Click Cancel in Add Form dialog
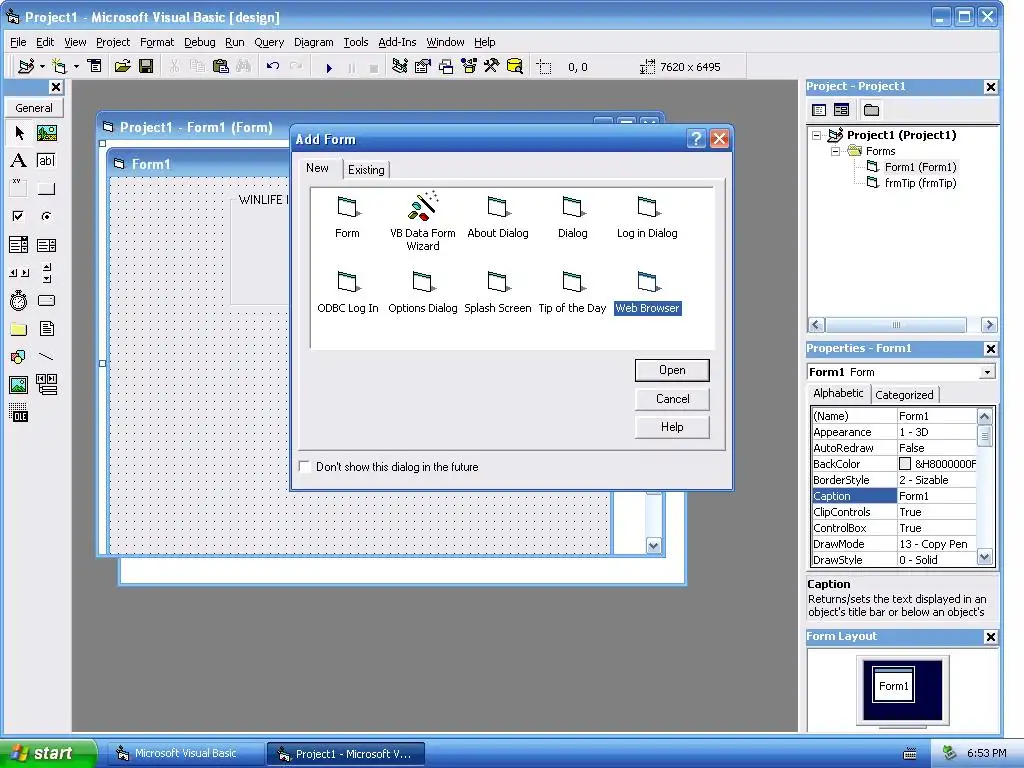Image resolution: width=1024 pixels, height=768 pixels. pyautogui.click(x=672, y=398)
